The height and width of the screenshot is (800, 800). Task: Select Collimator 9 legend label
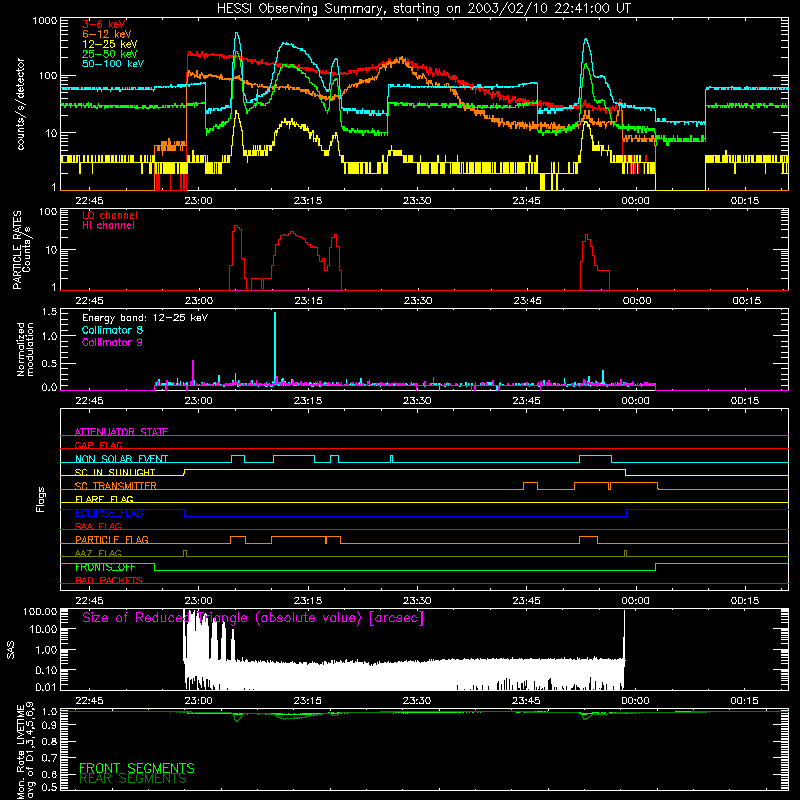(112, 342)
